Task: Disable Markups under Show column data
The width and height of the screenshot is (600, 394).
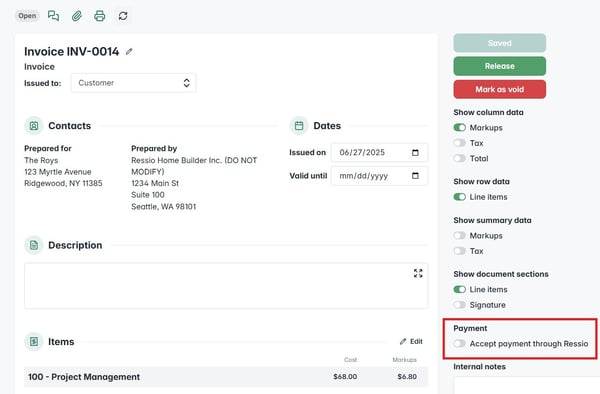Action: (x=460, y=127)
